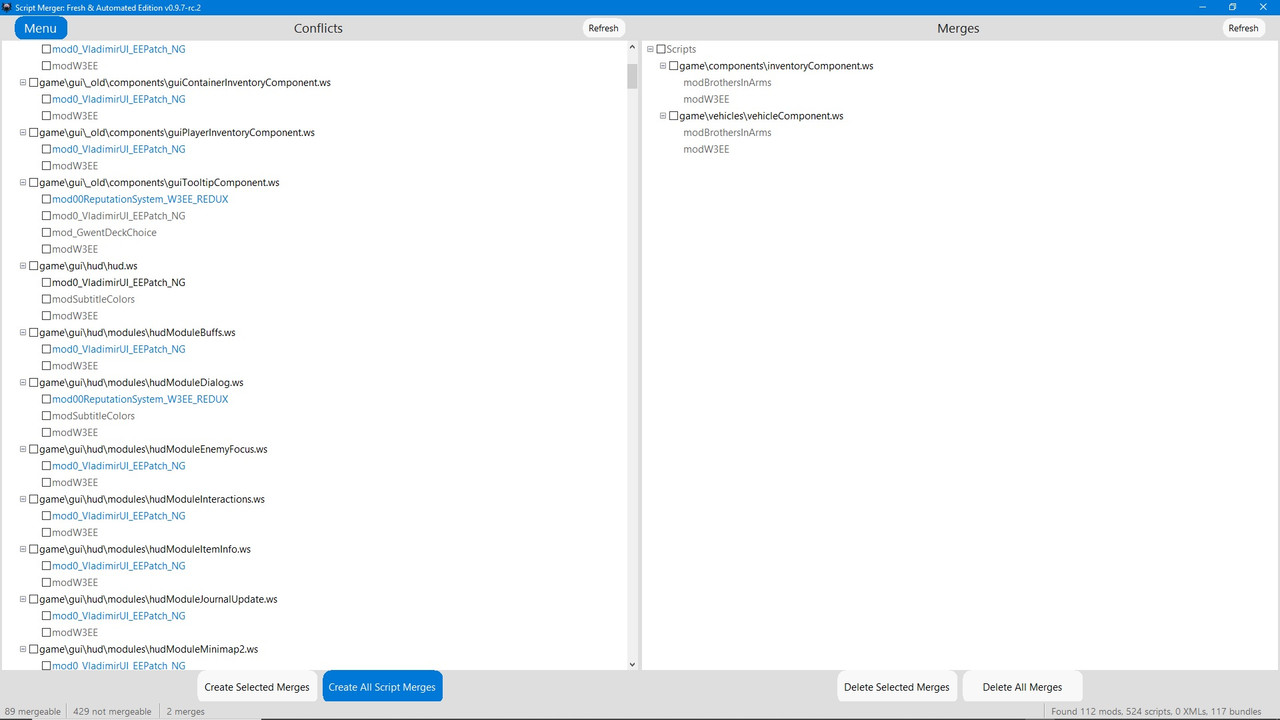The image size is (1280, 720).
Task: Collapse hudModuleItemInfo.ws node
Action: 23,549
